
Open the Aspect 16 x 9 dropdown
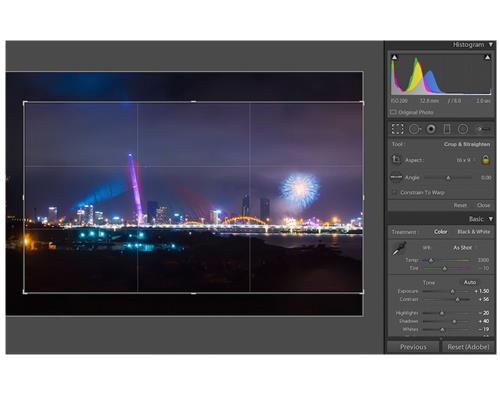pyautogui.click(x=465, y=160)
